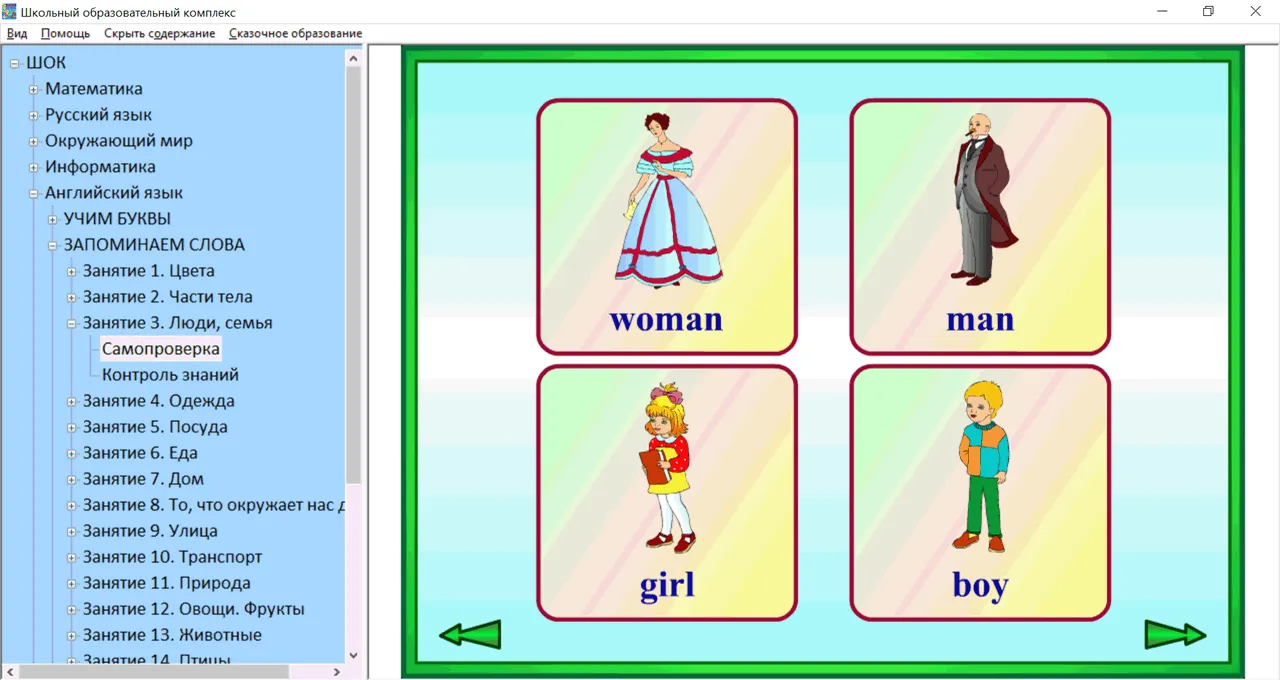The height and width of the screenshot is (680, 1280).
Task: Collapse Занятие 3. Люди, семья
Action: click(x=71, y=323)
